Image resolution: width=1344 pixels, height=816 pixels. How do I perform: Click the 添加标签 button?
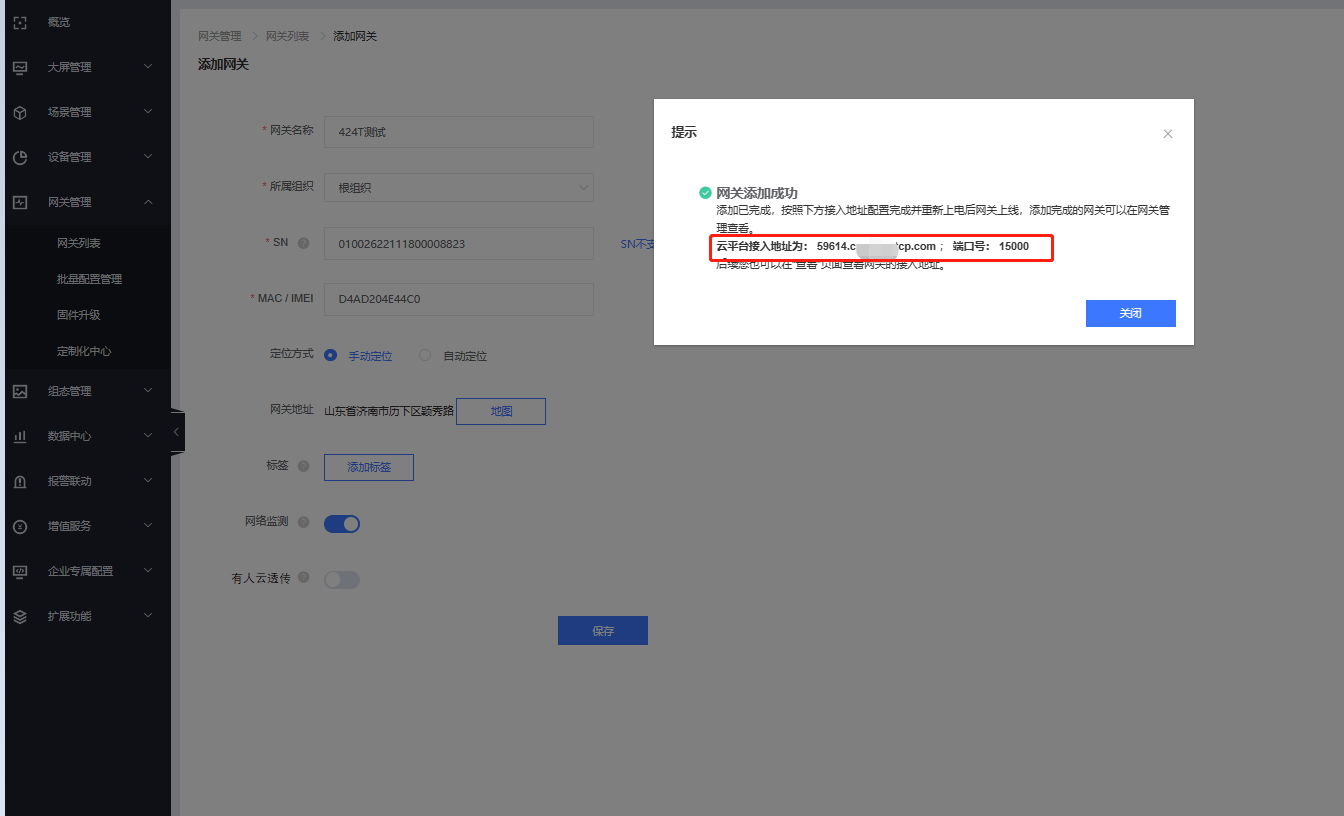[369, 467]
